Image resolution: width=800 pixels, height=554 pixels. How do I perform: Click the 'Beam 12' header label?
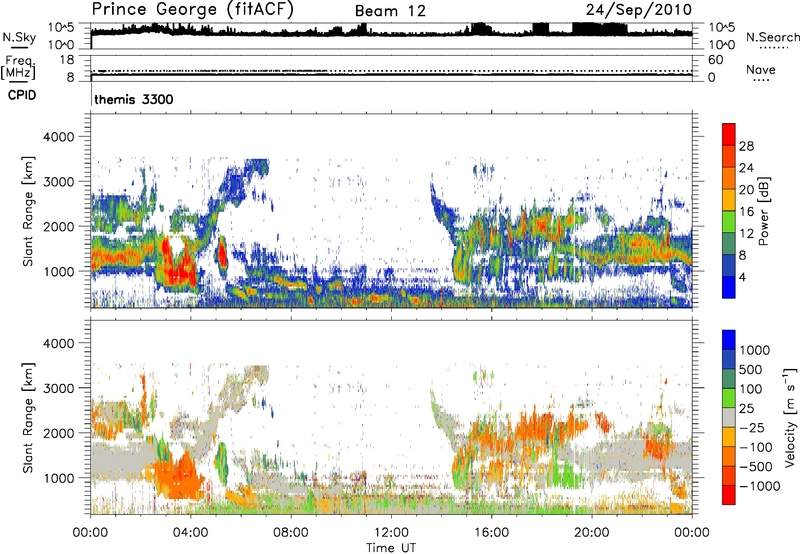coord(390,11)
